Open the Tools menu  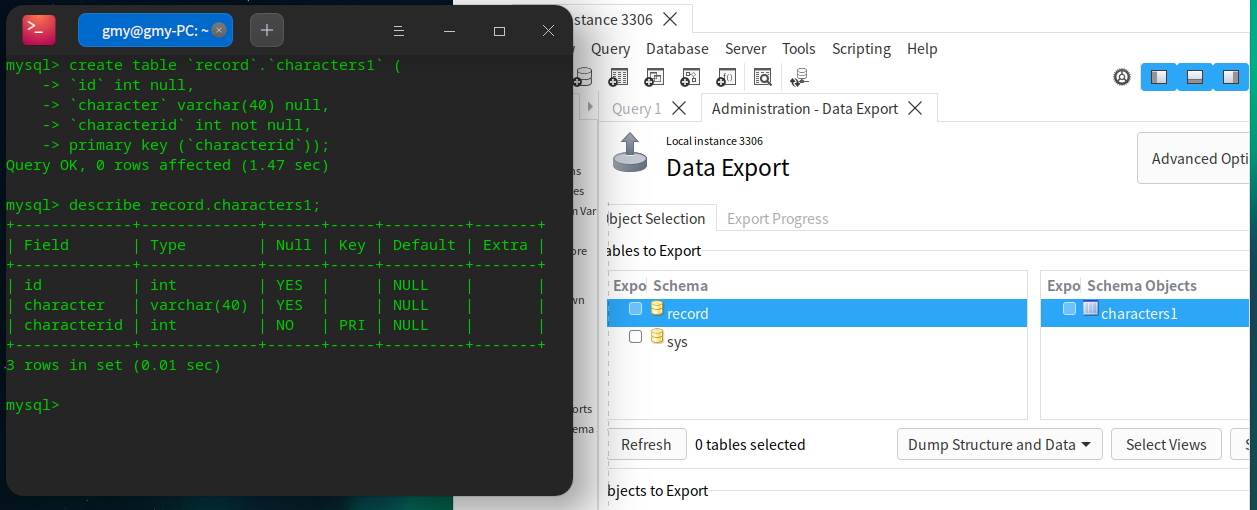[x=799, y=48]
